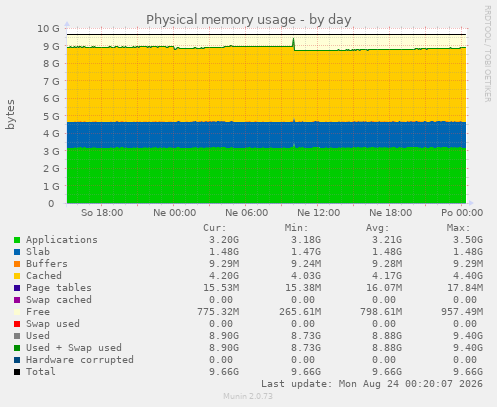
Task: Click Free max value 957.49M
Action: pyautogui.click(x=462, y=312)
